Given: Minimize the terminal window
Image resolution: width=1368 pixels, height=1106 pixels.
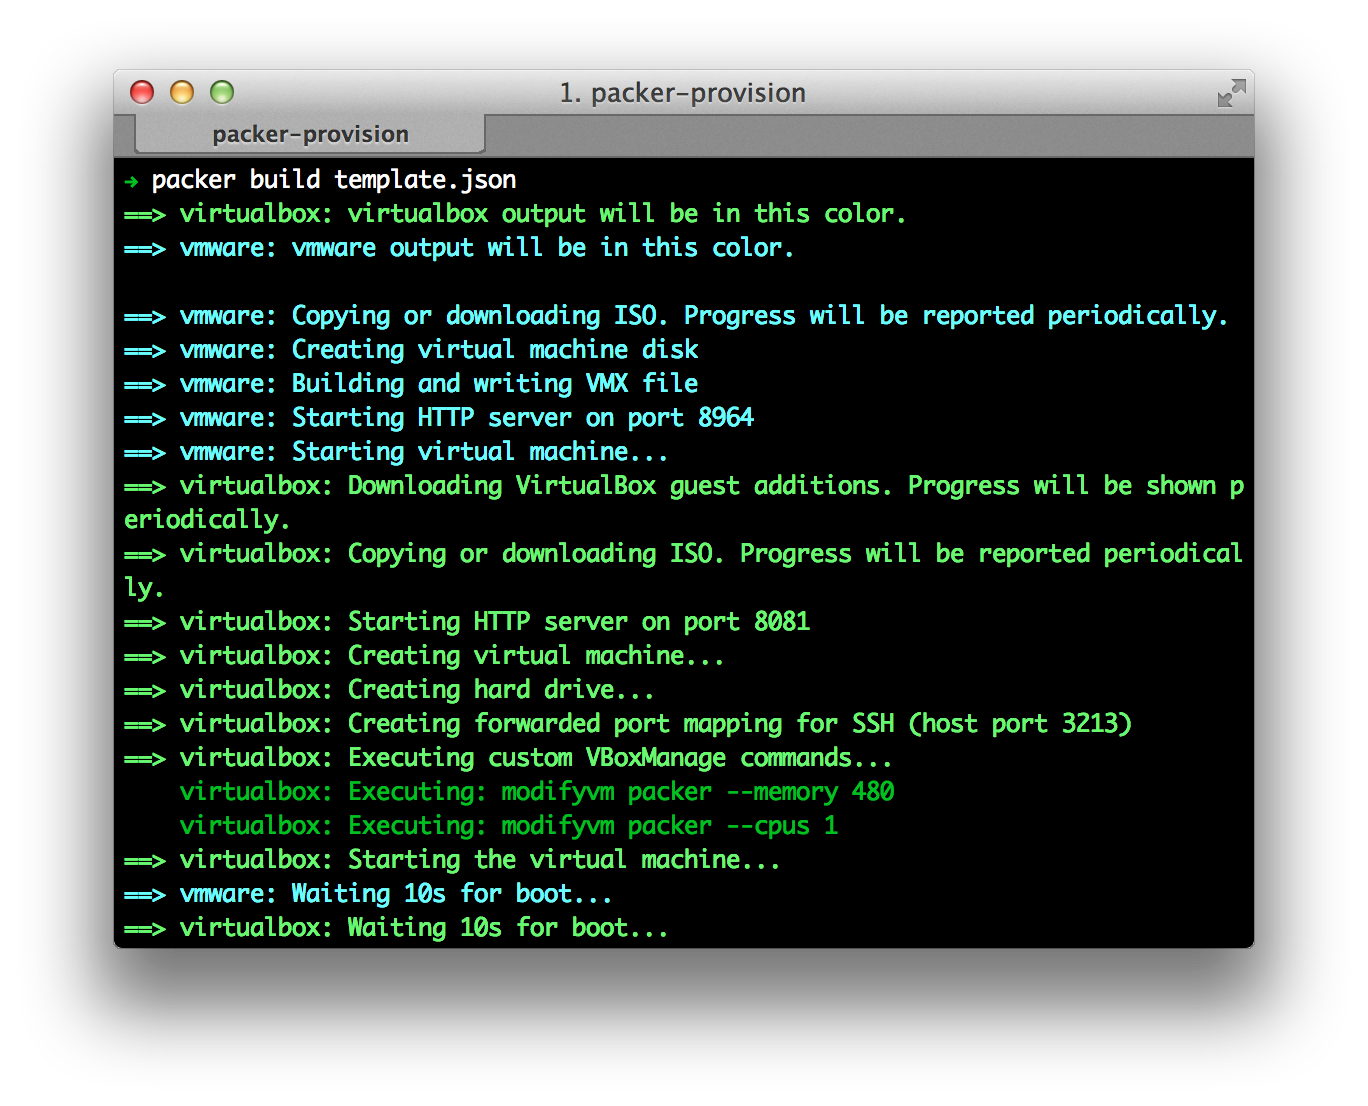Looking at the screenshot, I should [x=182, y=91].
